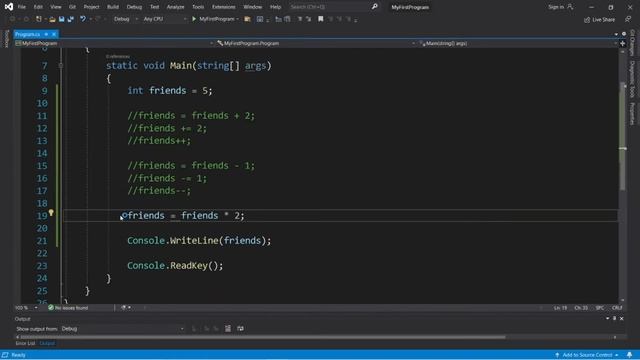Collapse the Main method outlining toggle on line 7
This screenshot has height=360, width=640.
tap(60, 65)
